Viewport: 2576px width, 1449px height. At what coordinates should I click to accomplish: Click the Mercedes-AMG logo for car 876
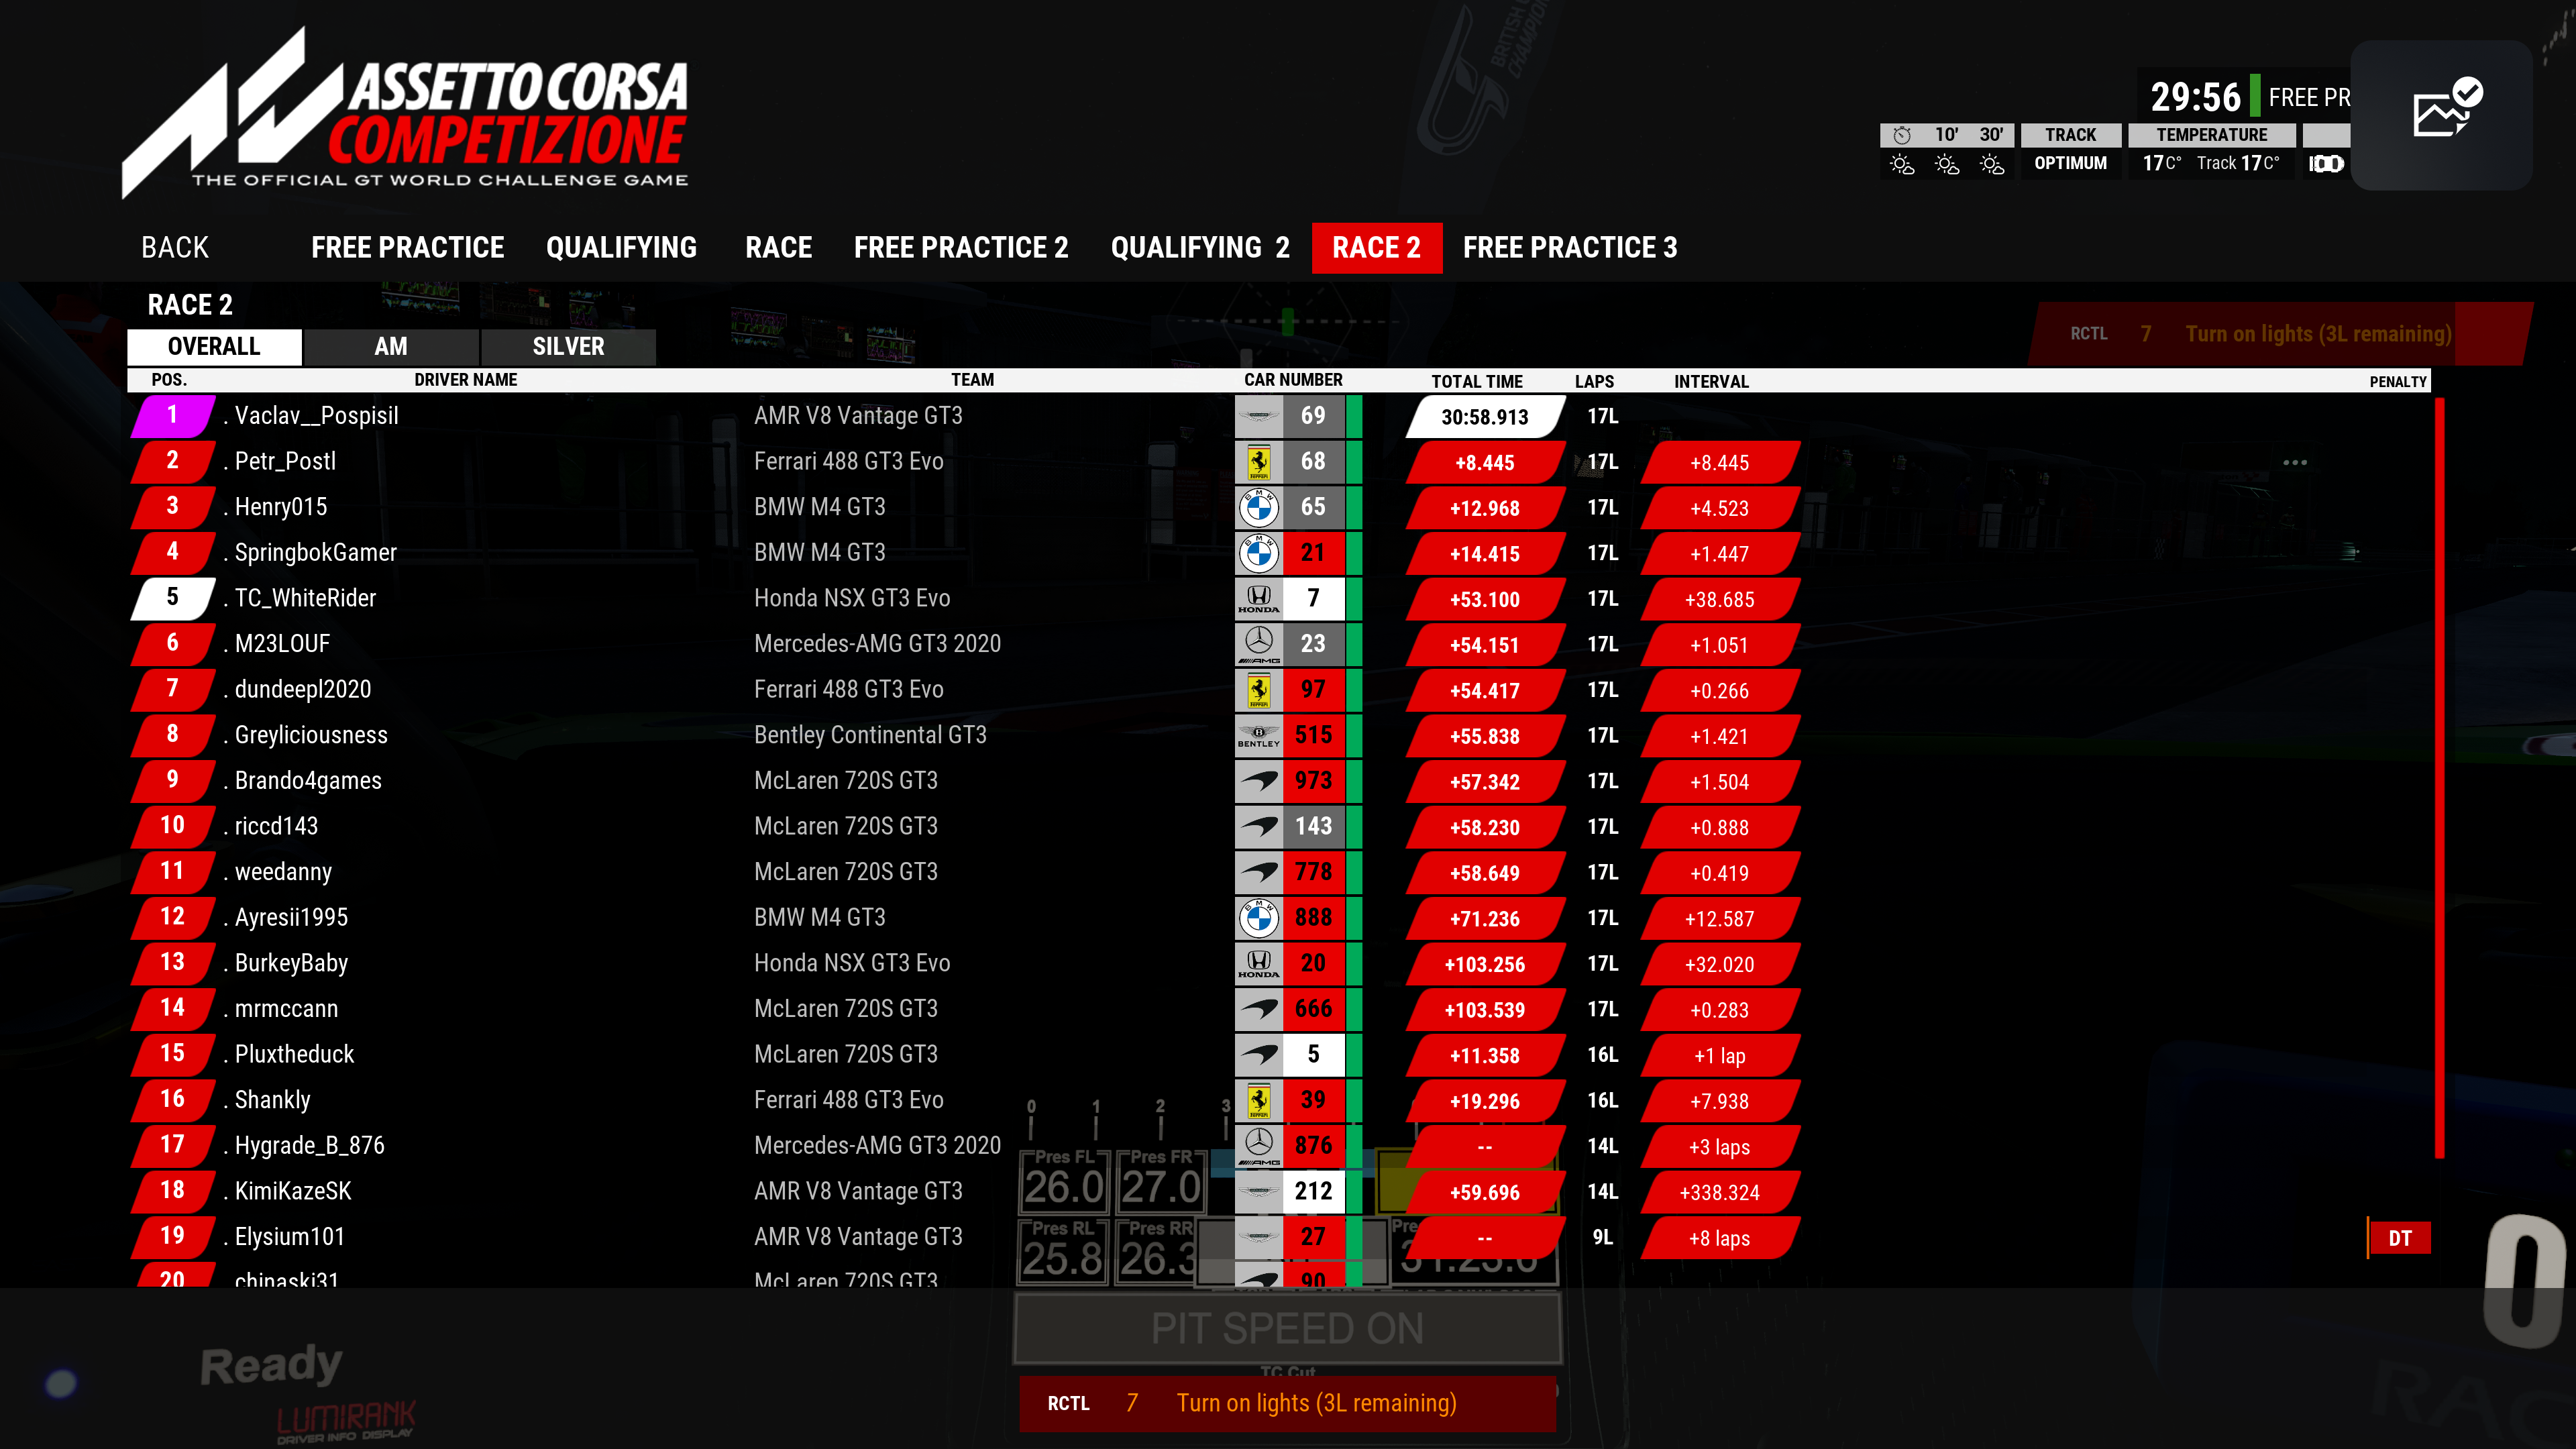[x=1259, y=1146]
